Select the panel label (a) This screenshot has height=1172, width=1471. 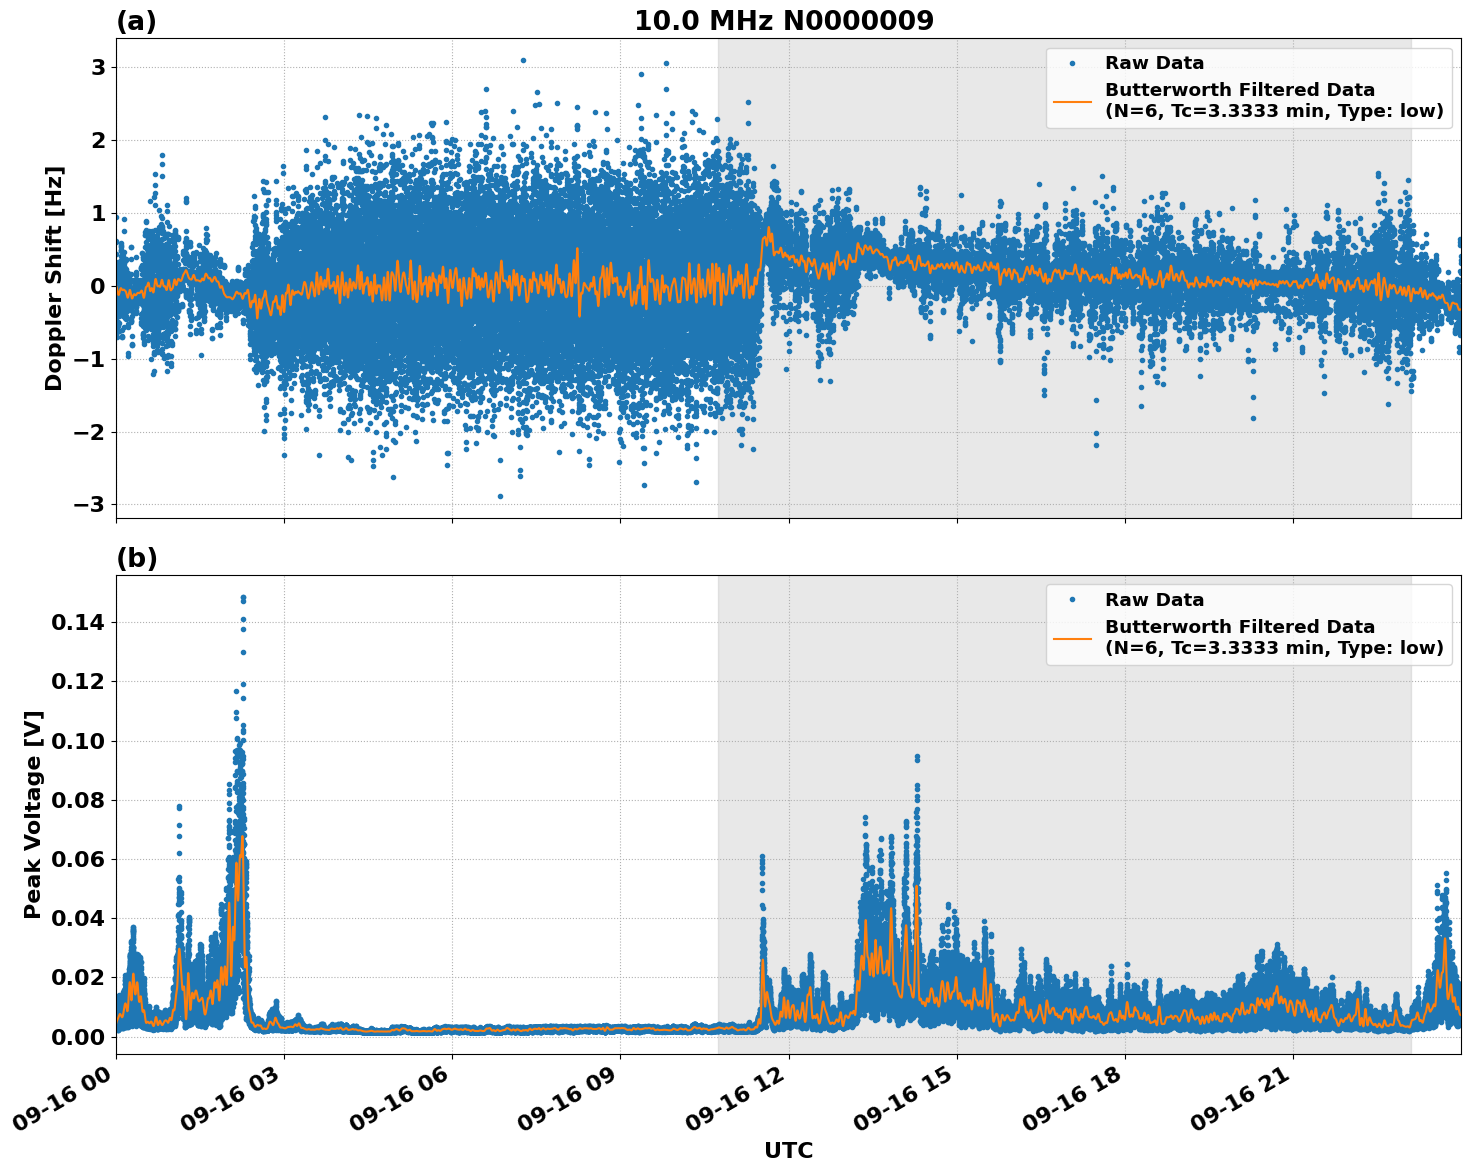pyautogui.click(x=137, y=18)
